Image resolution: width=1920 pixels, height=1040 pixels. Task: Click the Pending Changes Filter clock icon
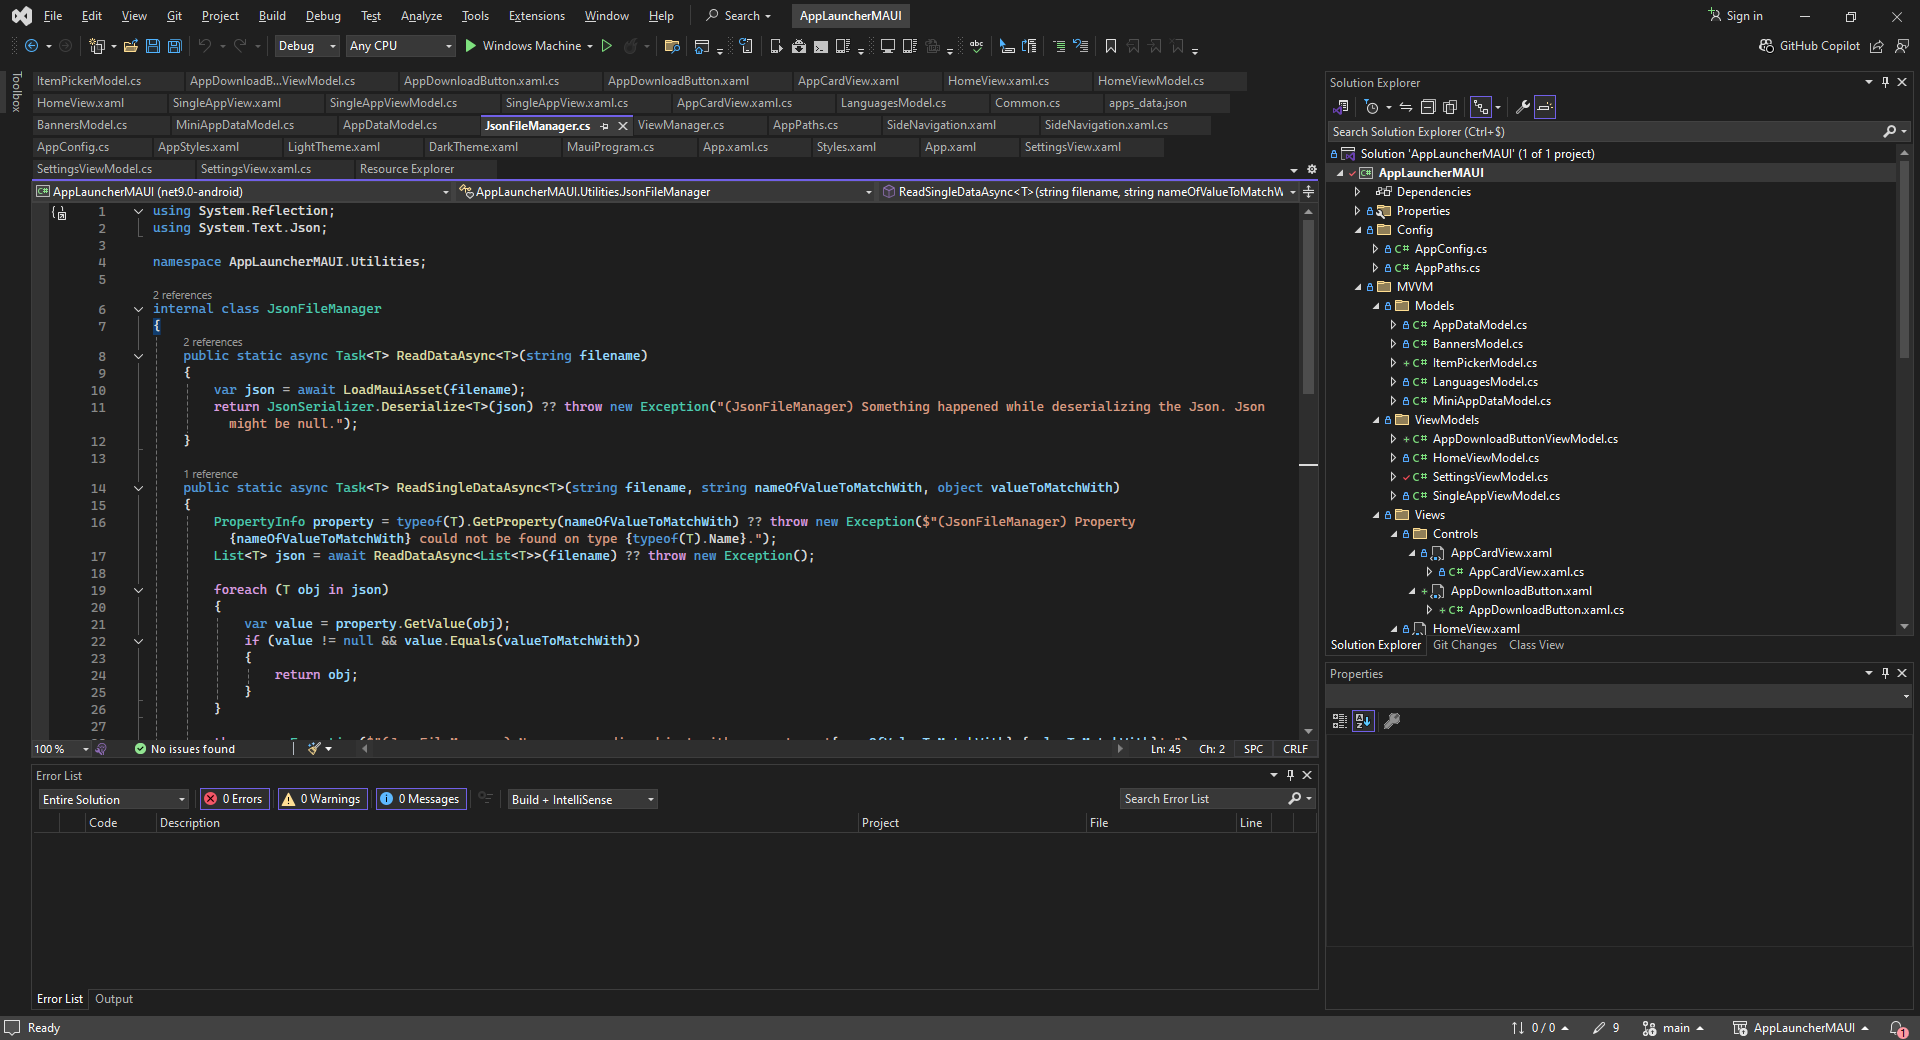[x=1372, y=107]
